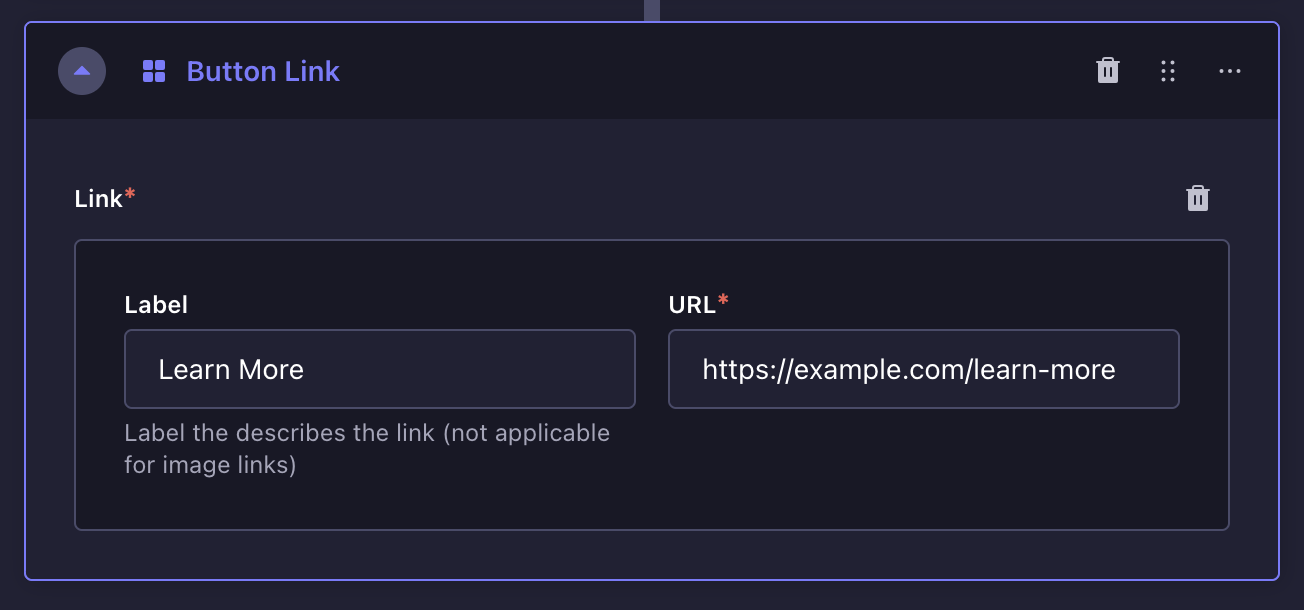This screenshot has height=610, width=1304.
Task: Click the "Link" field label
Action: 98,199
